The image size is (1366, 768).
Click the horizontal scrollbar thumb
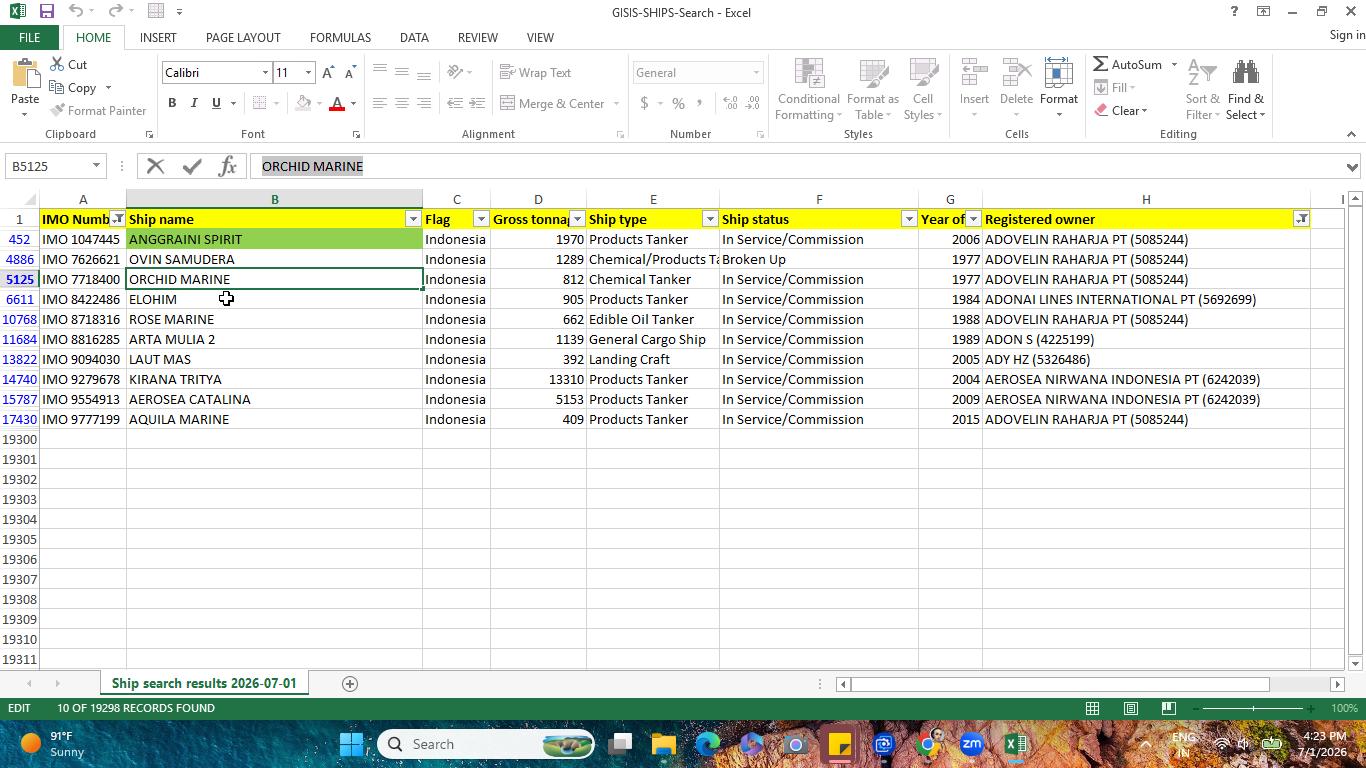point(1061,684)
